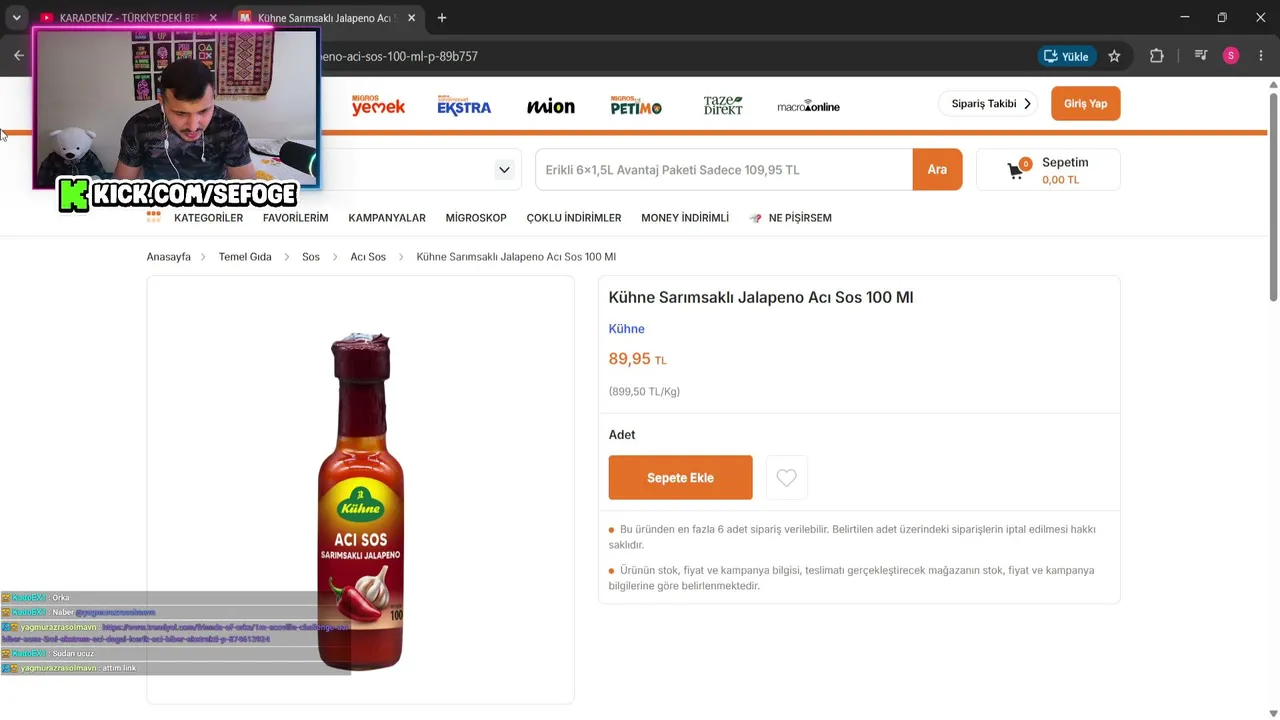Click the Adet label
Image resolution: width=1280 pixels, height=720 pixels.
pos(622,435)
